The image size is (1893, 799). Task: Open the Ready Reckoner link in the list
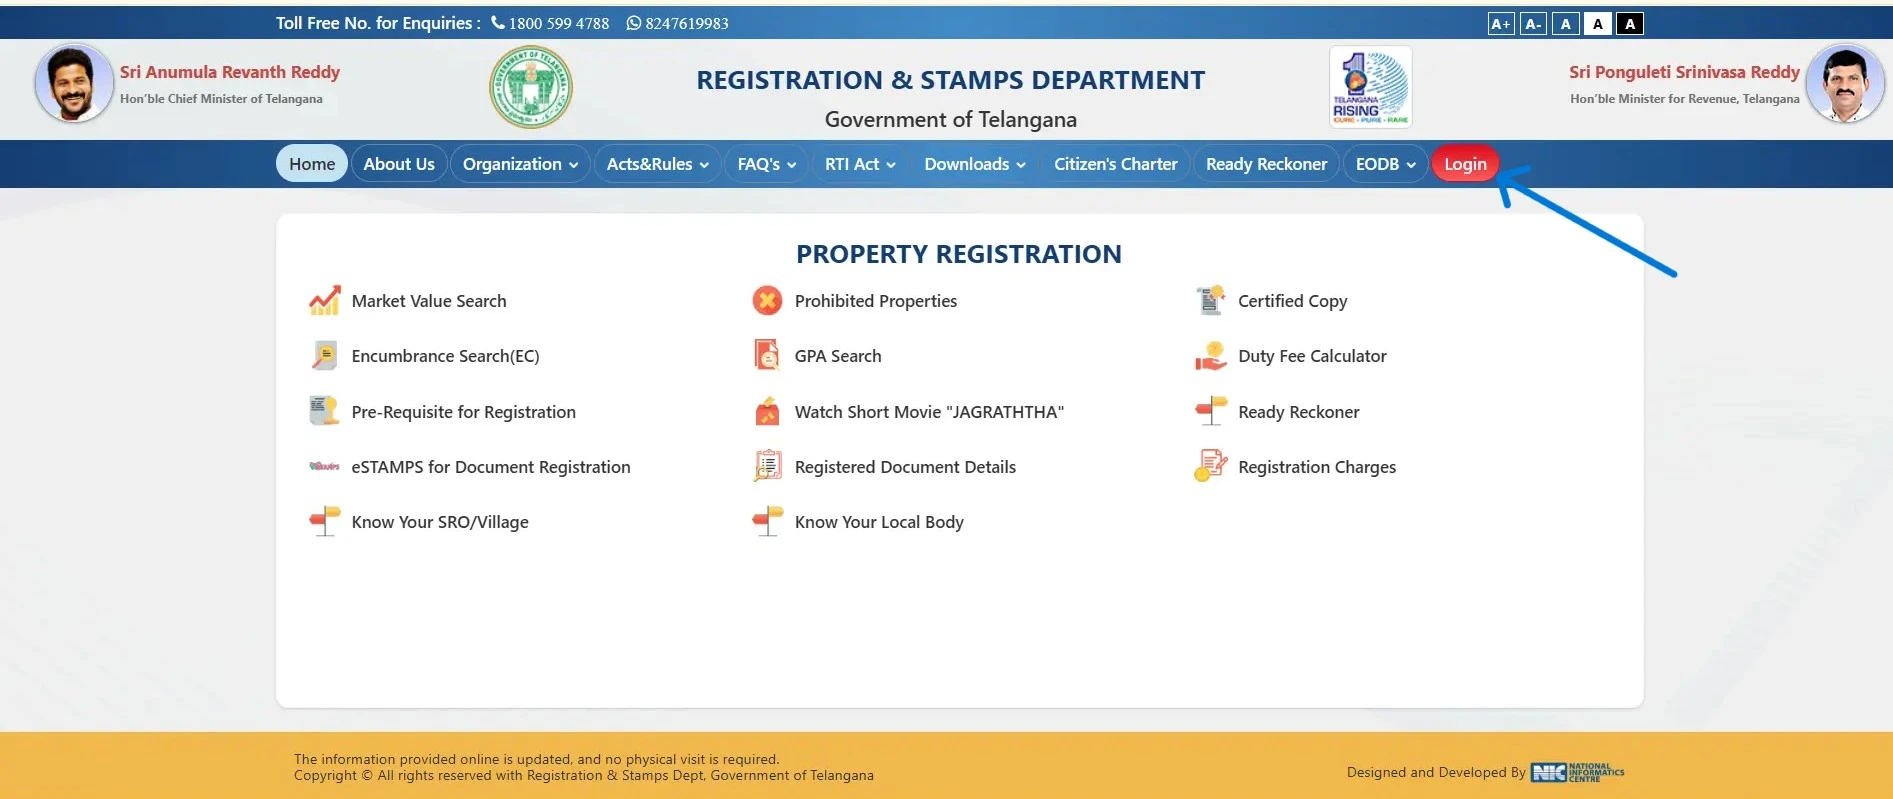click(x=1299, y=412)
